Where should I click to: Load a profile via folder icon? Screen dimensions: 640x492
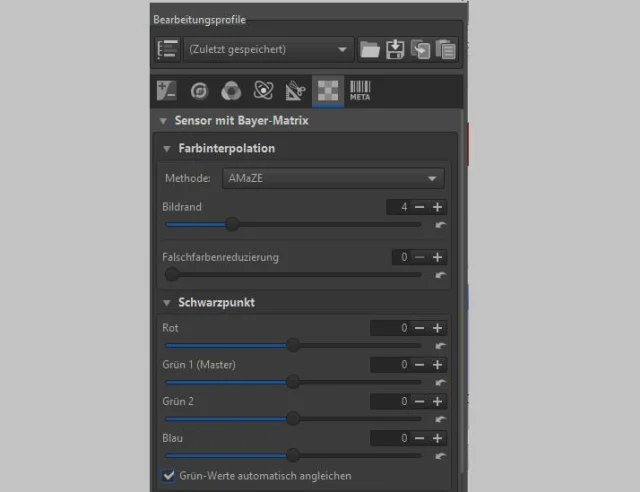click(370, 50)
